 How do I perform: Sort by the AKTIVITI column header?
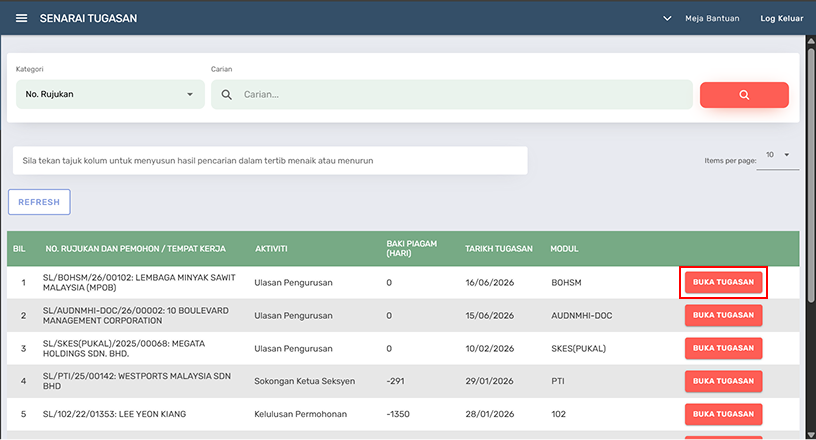pos(271,249)
